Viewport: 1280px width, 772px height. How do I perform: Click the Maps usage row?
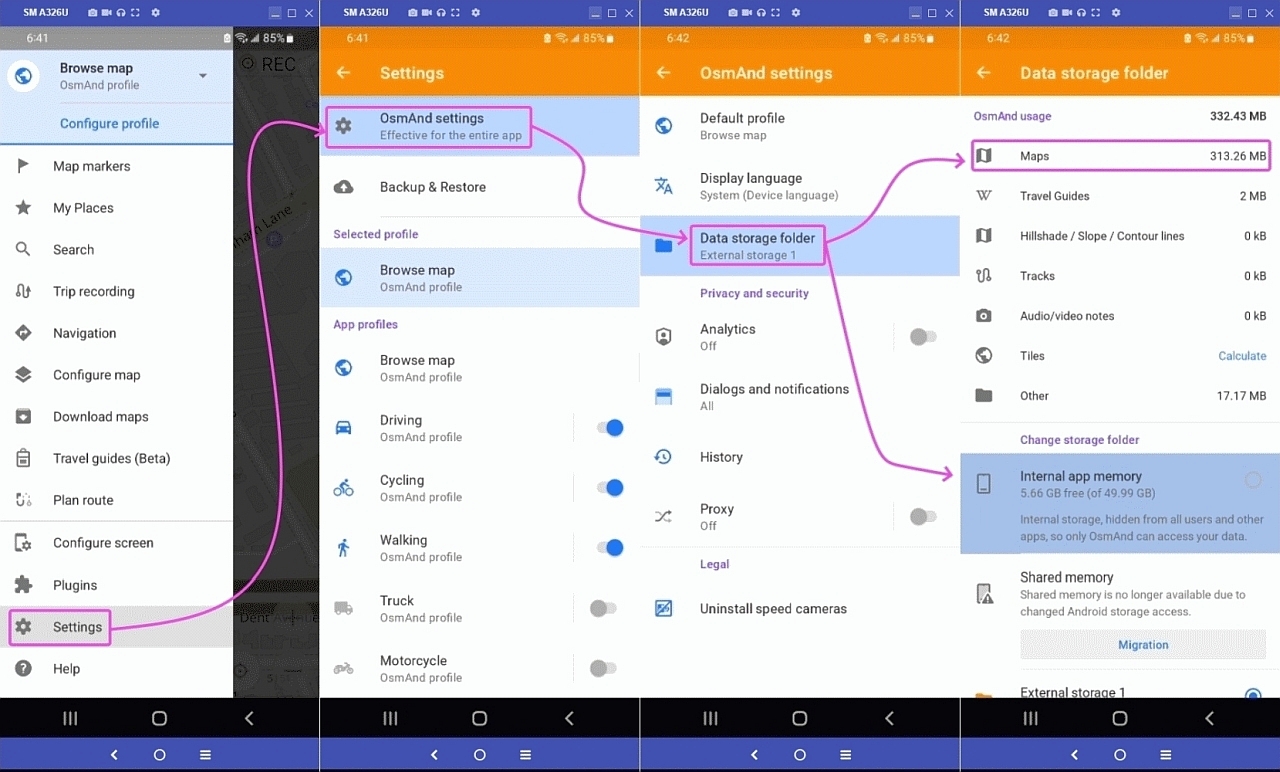[1120, 156]
